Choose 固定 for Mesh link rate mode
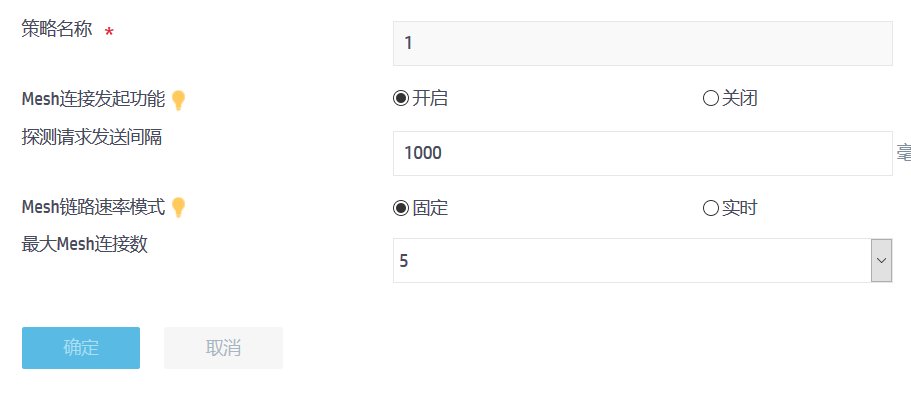The width and height of the screenshot is (911, 413). (401, 208)
